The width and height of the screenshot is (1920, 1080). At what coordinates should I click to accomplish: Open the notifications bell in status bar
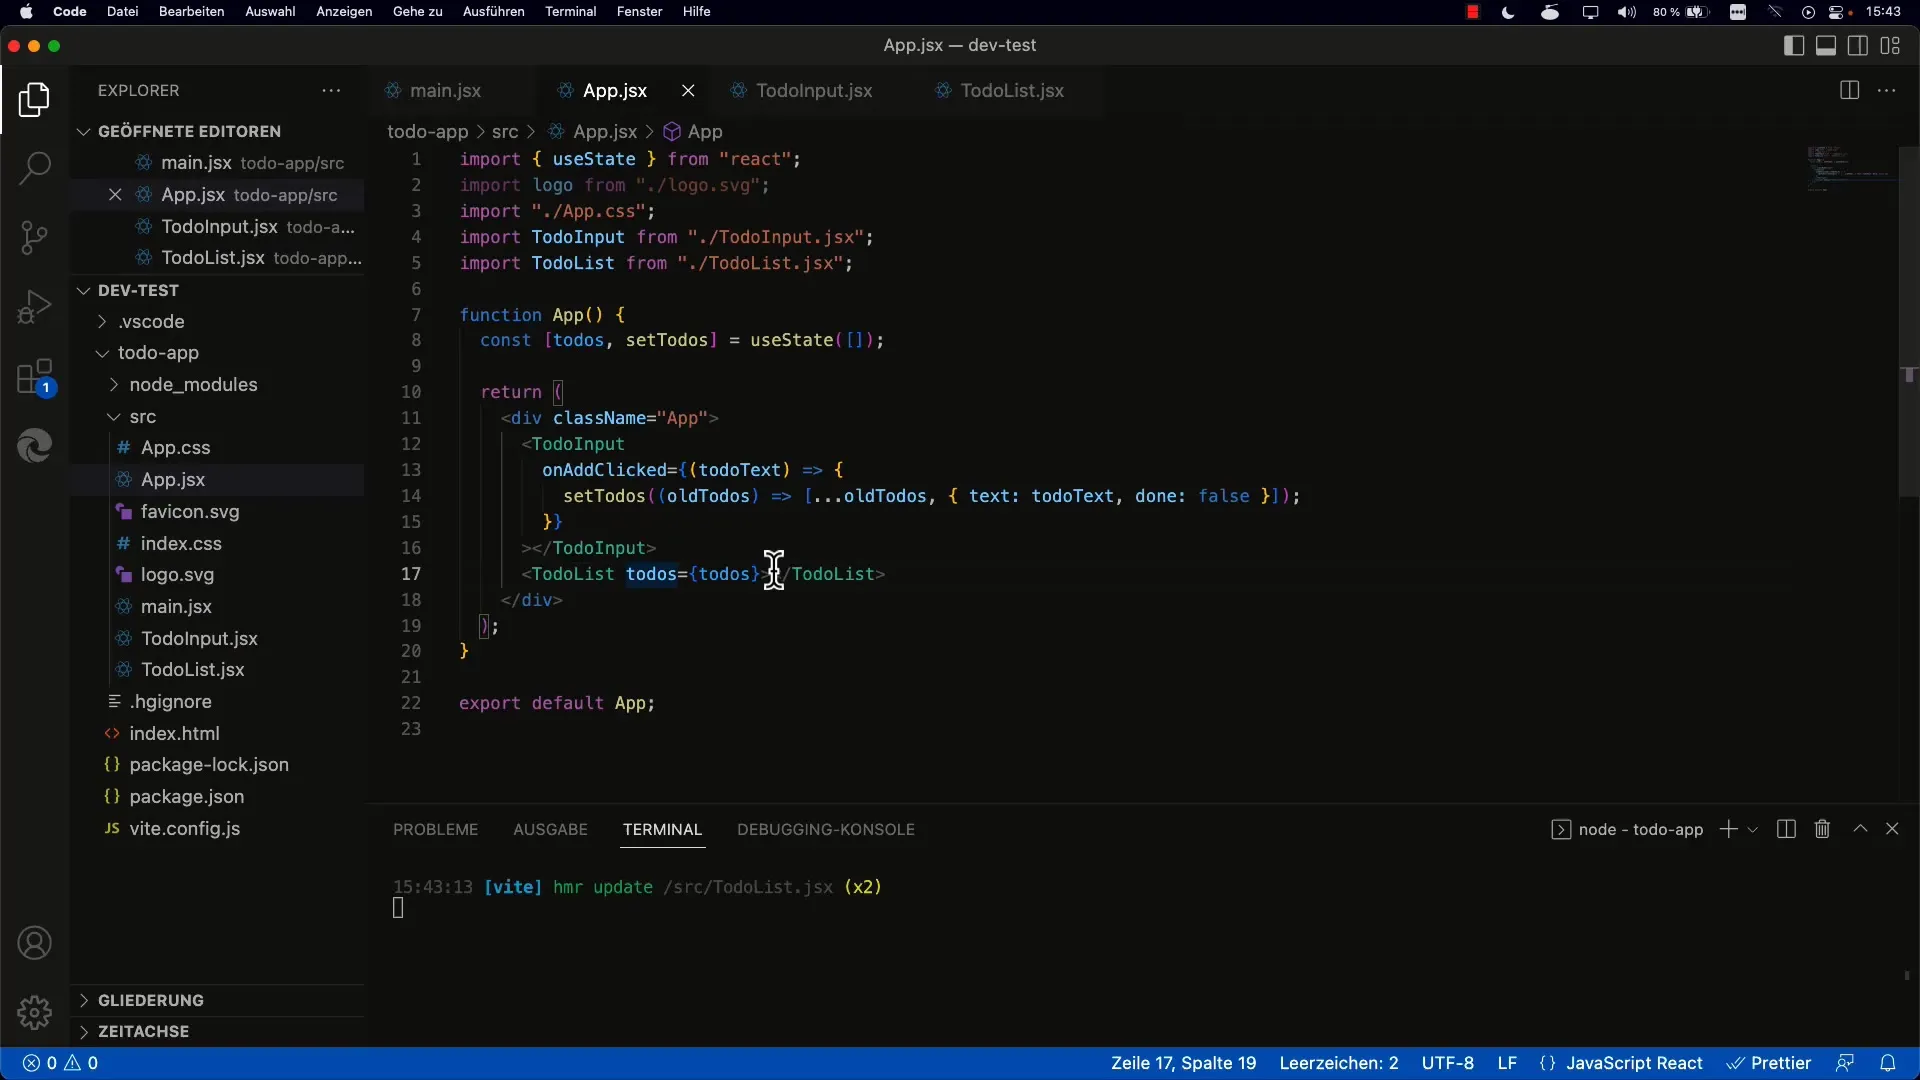click(x=1887, y=1063)
